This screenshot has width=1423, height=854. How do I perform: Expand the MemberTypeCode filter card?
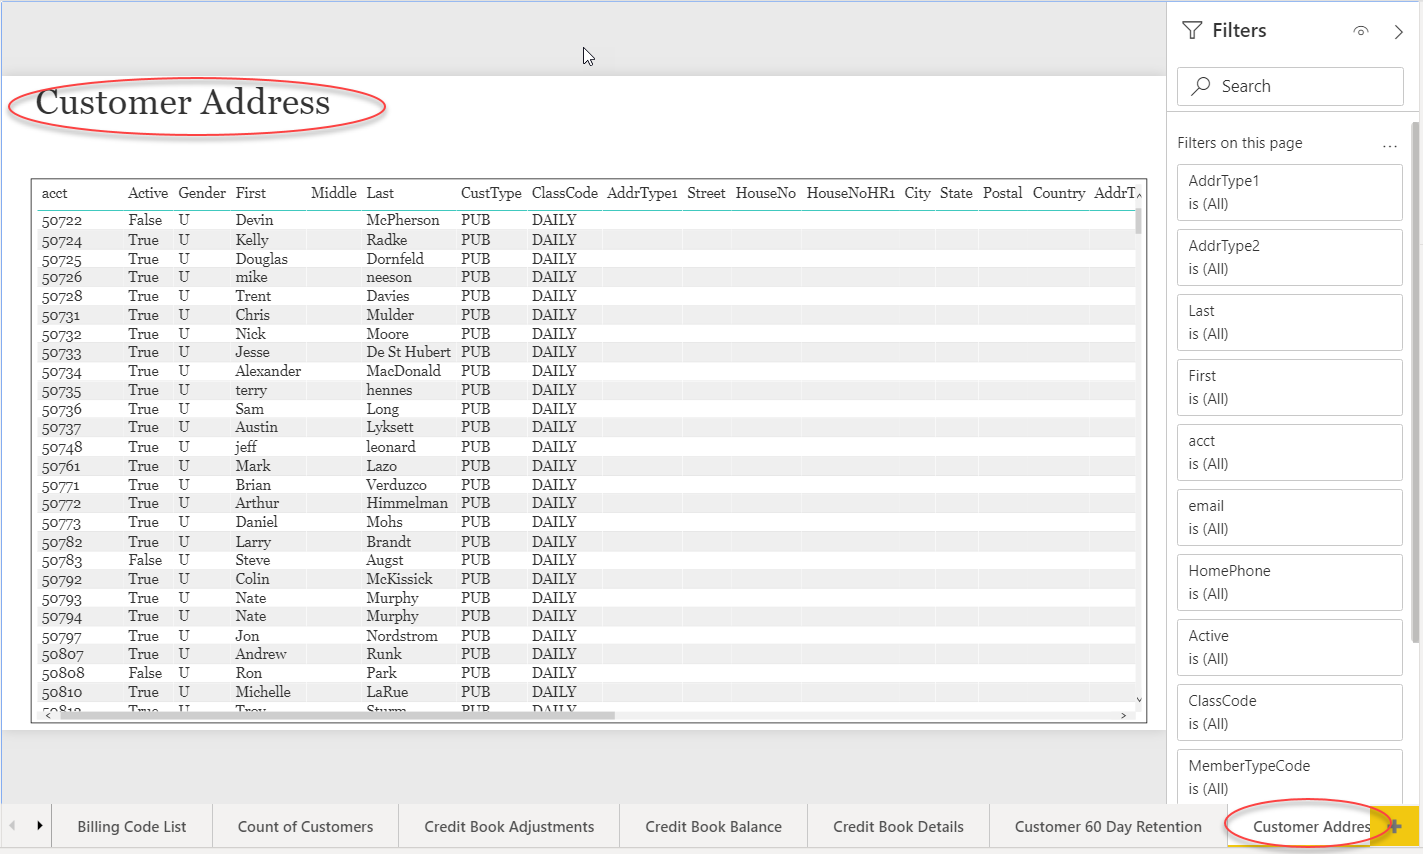click(x=1290, y=777)
